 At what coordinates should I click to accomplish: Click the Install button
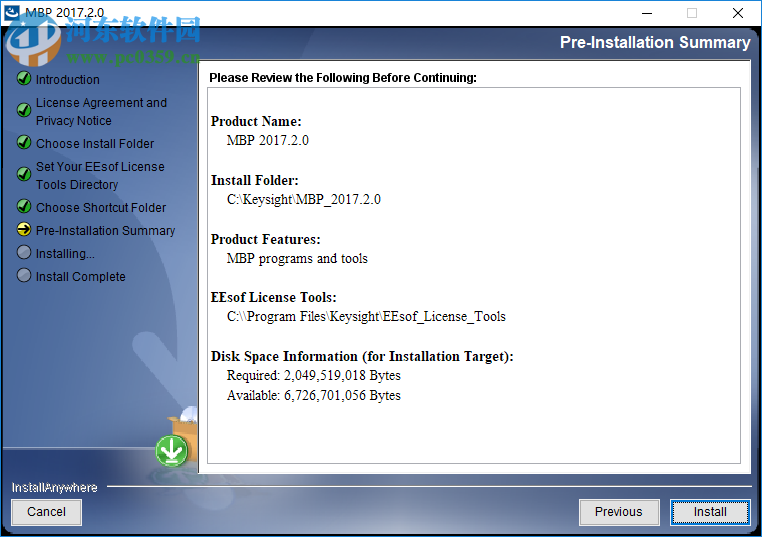pyautogui.click(x=710, y=512)
